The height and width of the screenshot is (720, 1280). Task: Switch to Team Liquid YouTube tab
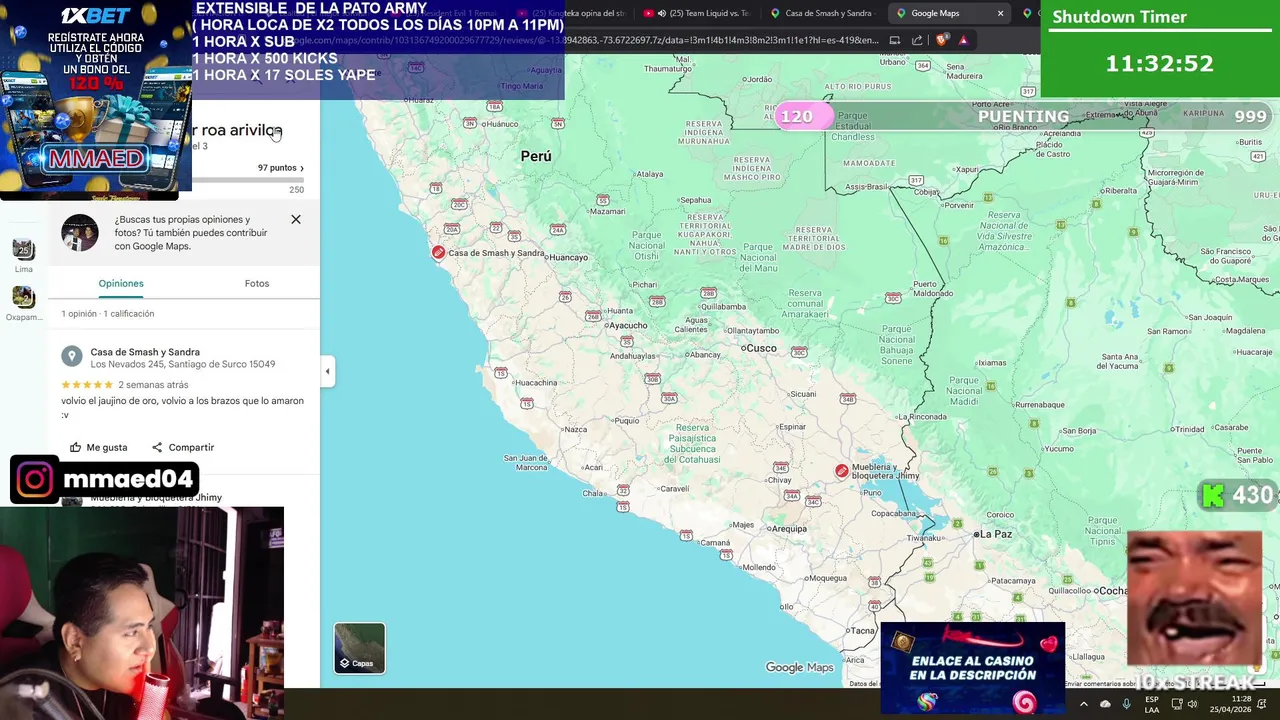click(700, 13)
